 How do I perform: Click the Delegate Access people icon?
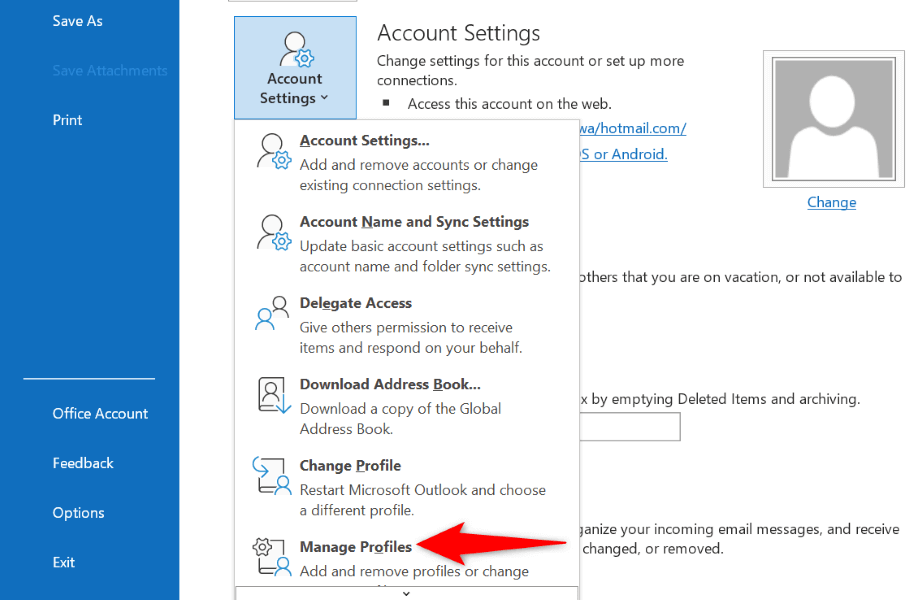273,312
